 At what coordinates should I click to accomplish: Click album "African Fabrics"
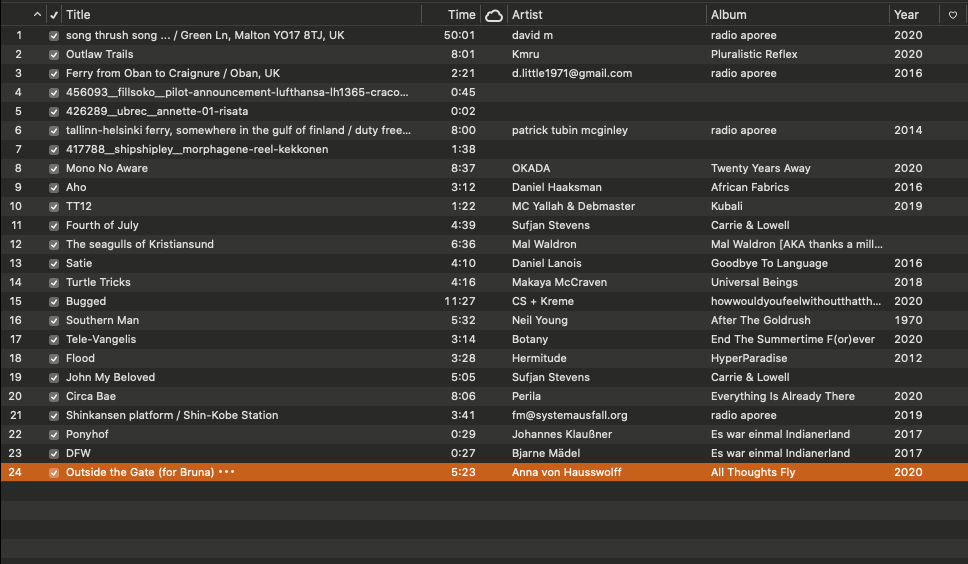749,188
